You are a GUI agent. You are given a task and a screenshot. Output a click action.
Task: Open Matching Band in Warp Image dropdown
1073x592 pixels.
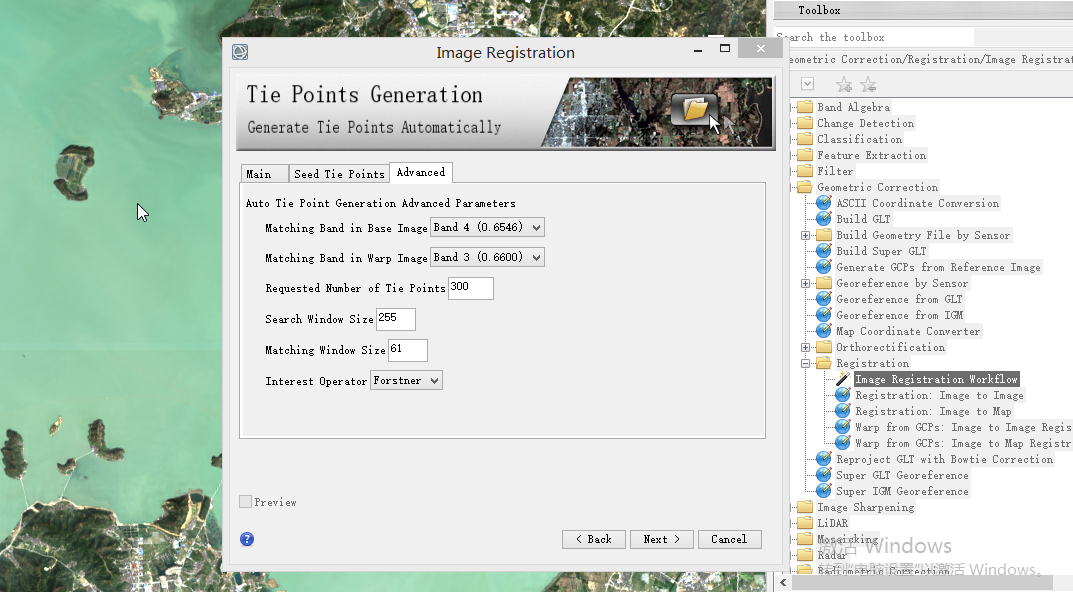487,258
